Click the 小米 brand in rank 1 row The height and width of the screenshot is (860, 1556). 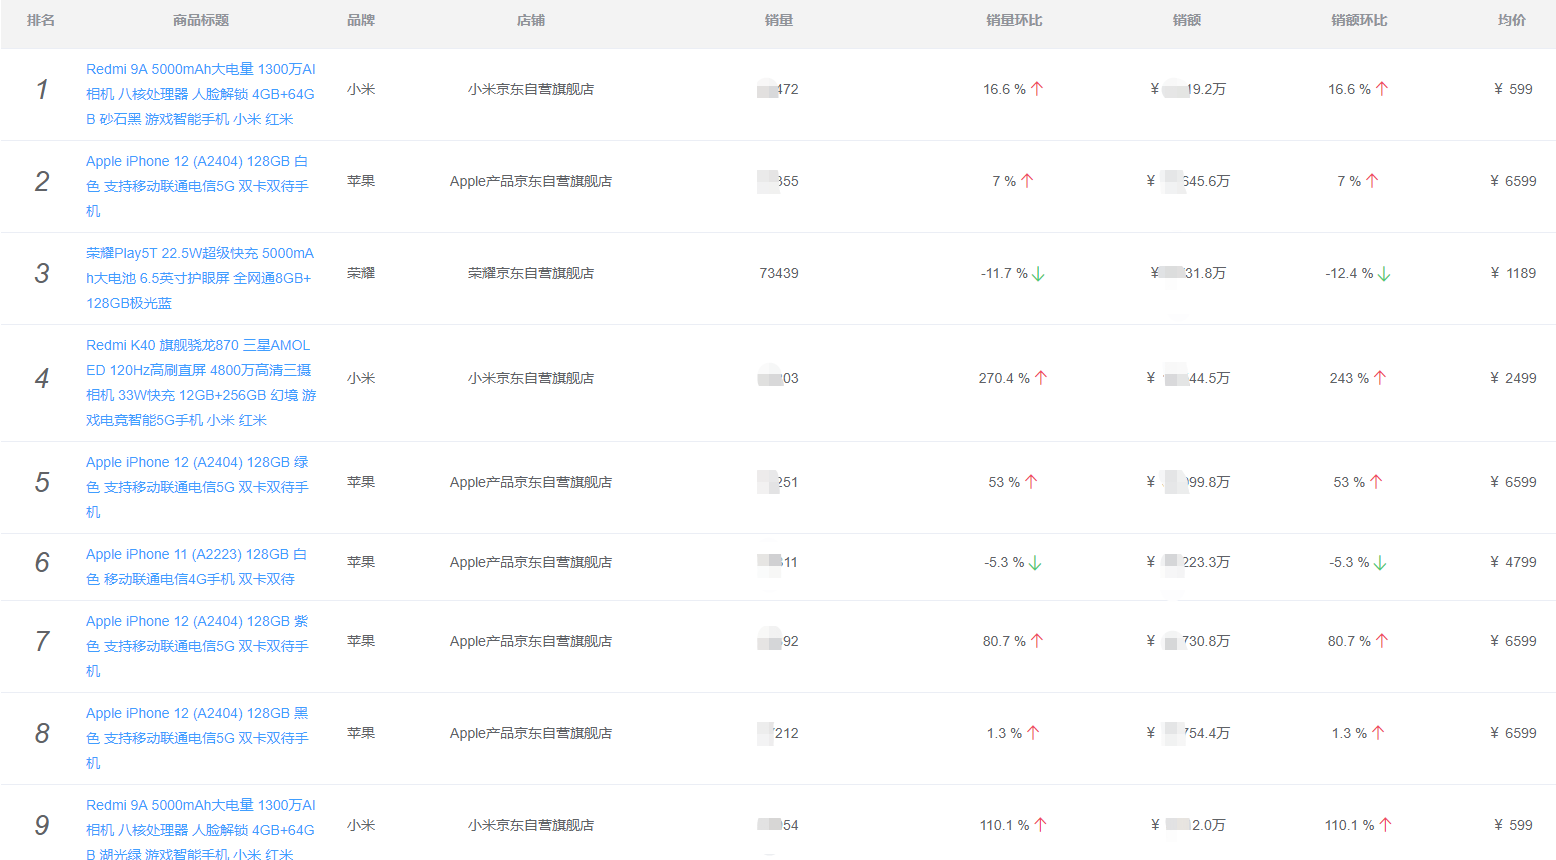click(x=361, y=89)
